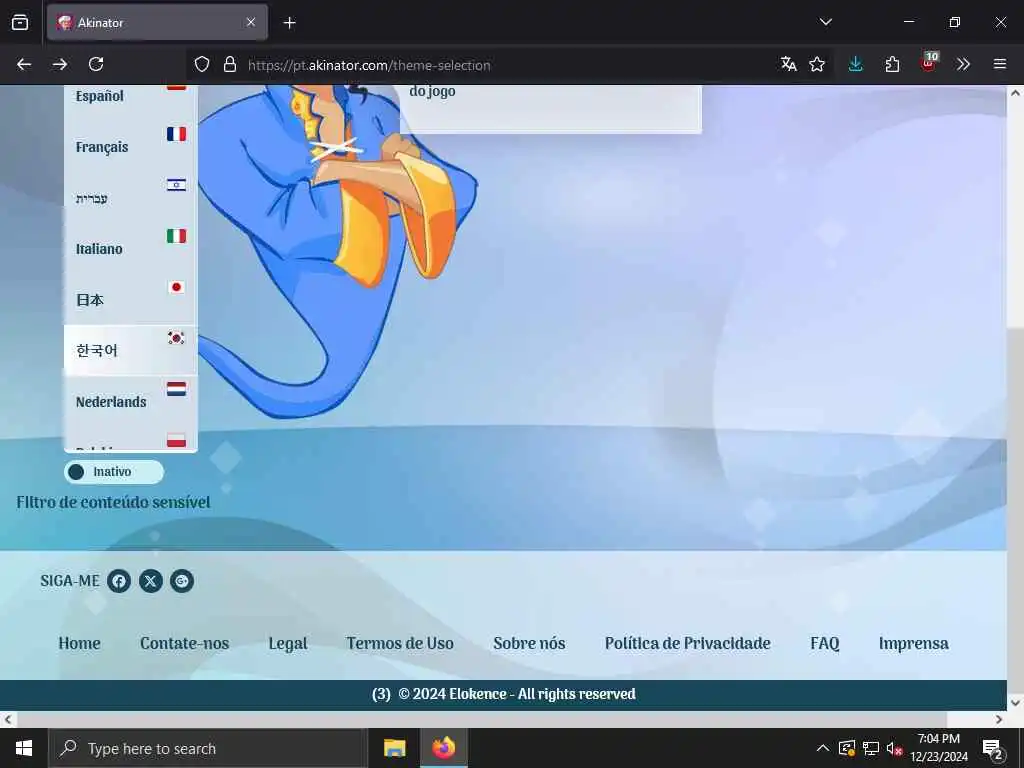The image size is (1024, 768).
Task: Open Contate-nos footer link
Action: [185, 643]
